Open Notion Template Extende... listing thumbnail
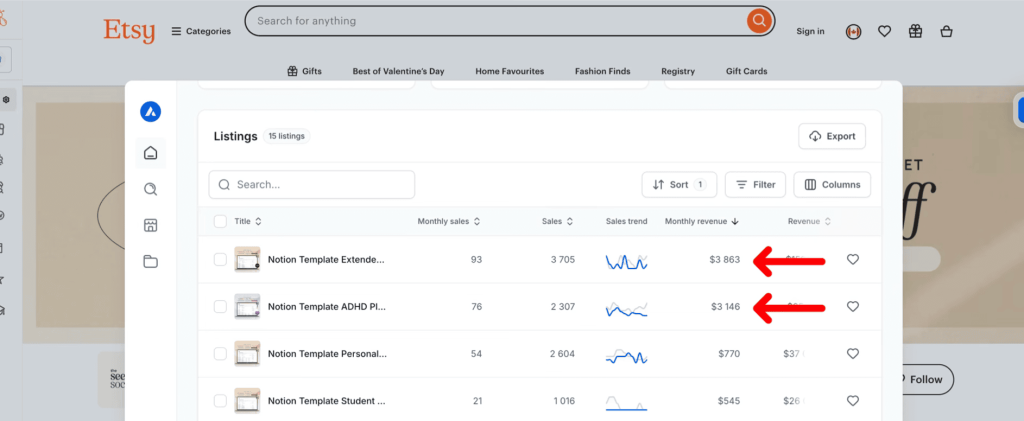This screenshot has width=1024, height=421. [x=248, y=260]
